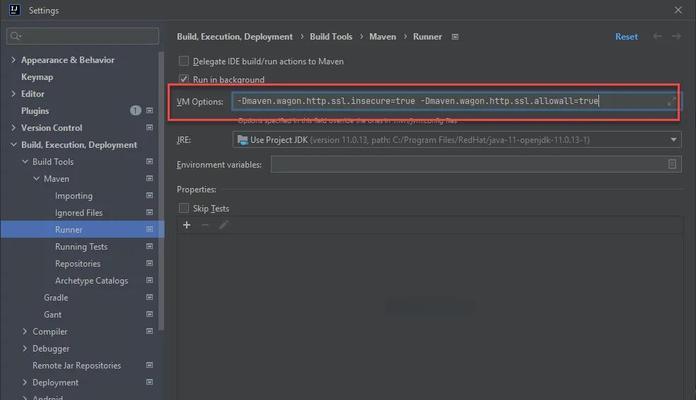
Task: Select Archetype Catalogs under Maven
Action: (91, 281)
